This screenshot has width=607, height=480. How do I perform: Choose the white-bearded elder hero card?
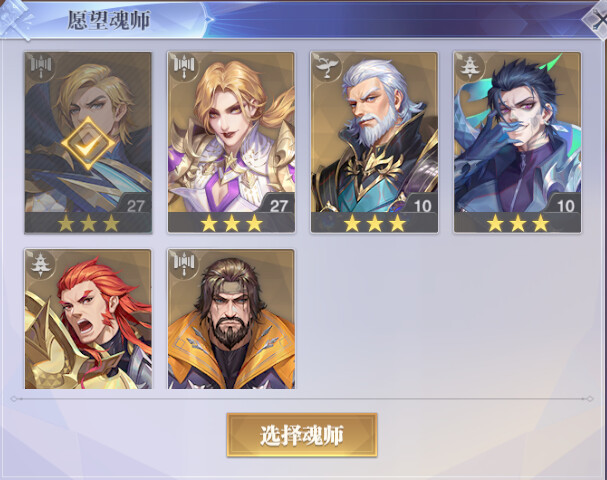click(x=374, y=142)
